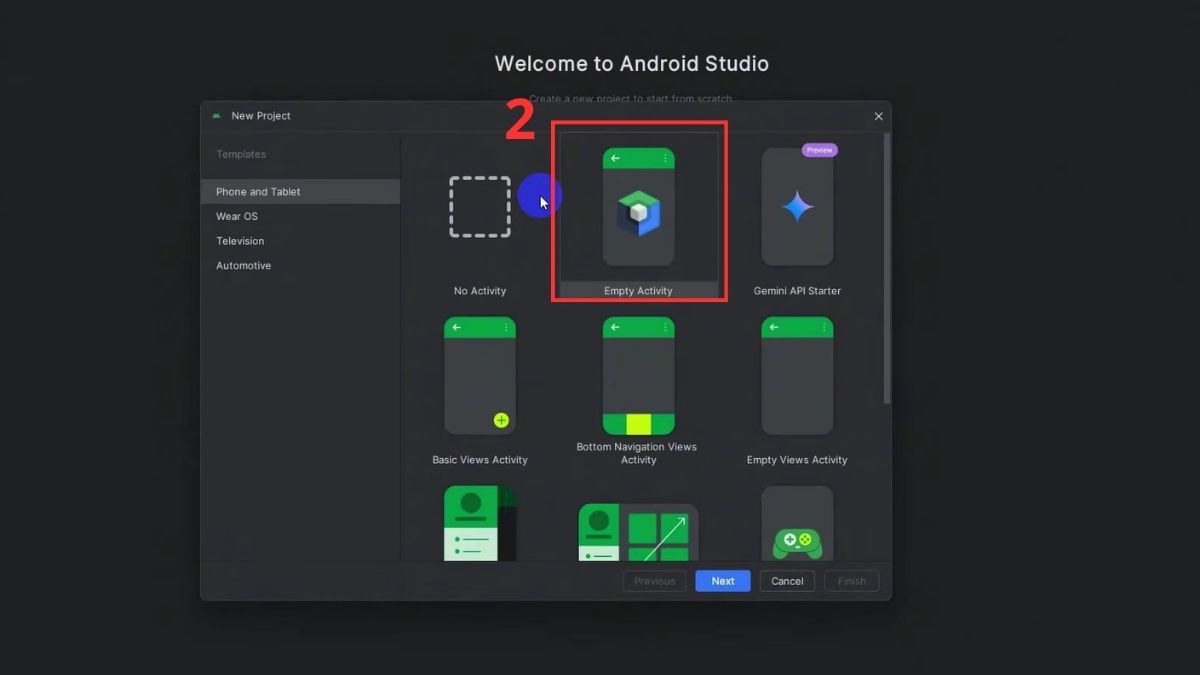The image size is (1200, 675).
Task: Click the disabled Previous button
Action: (655, 581)
